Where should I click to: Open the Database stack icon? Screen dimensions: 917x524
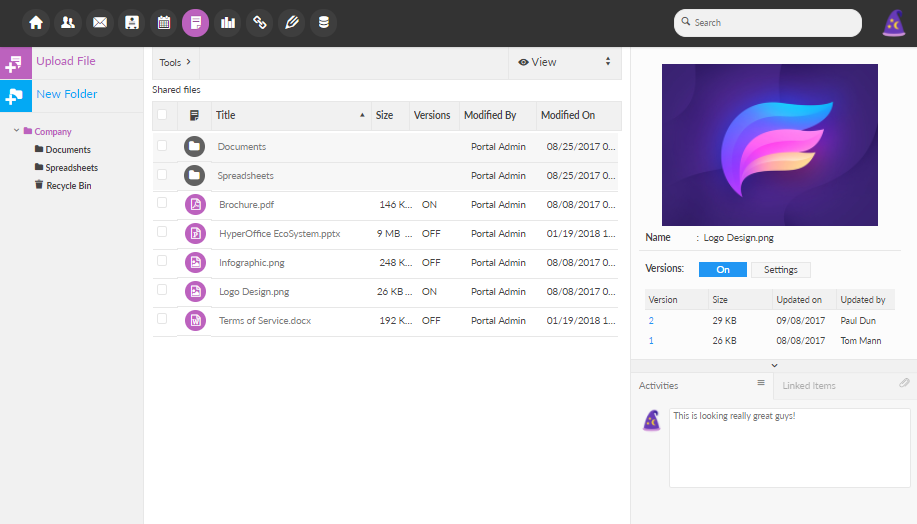click(x=323, y=23)
